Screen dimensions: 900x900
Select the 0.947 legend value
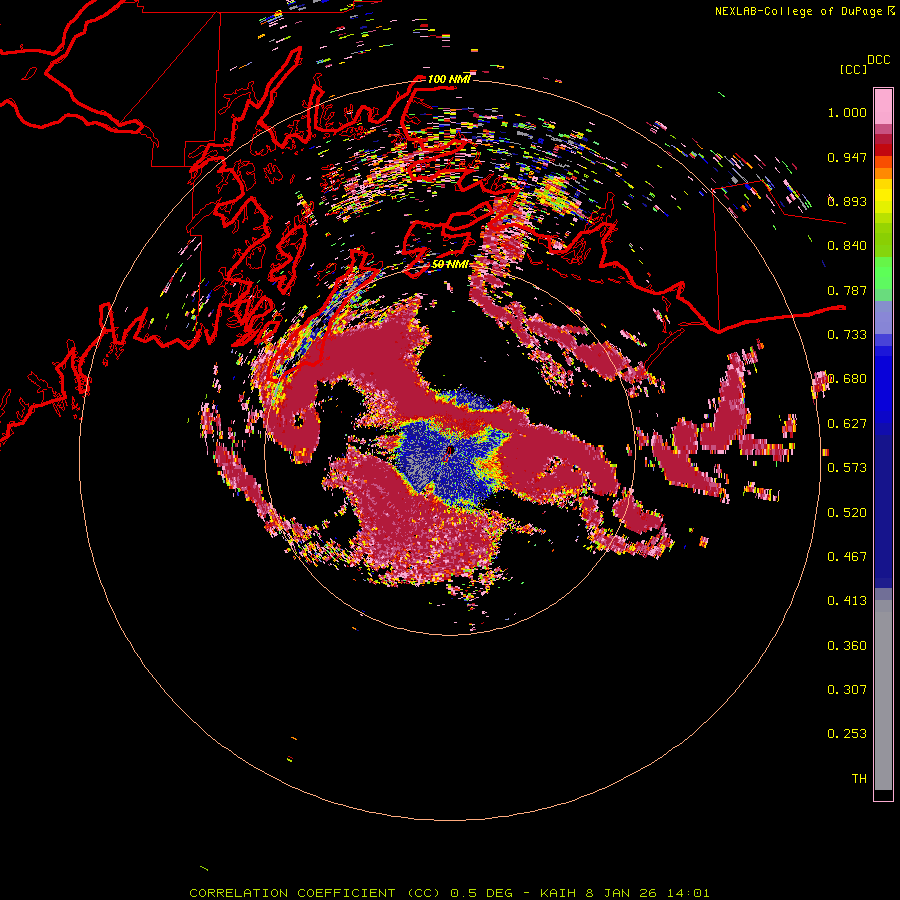847,157
